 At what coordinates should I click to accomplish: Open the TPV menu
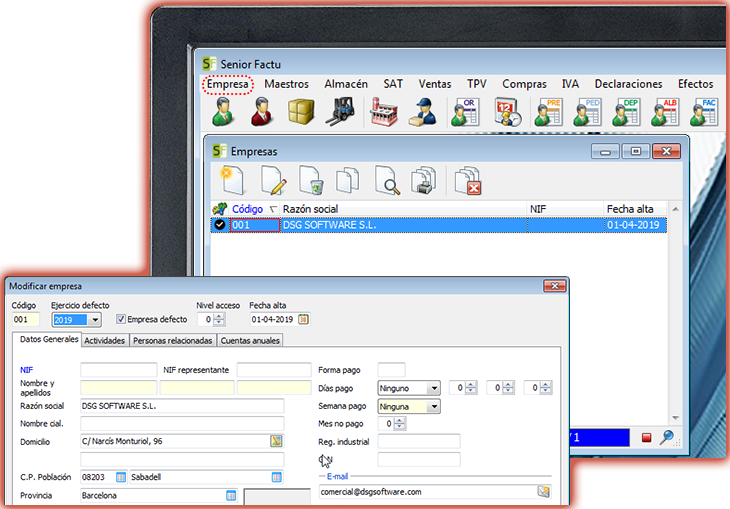point(477,84)
